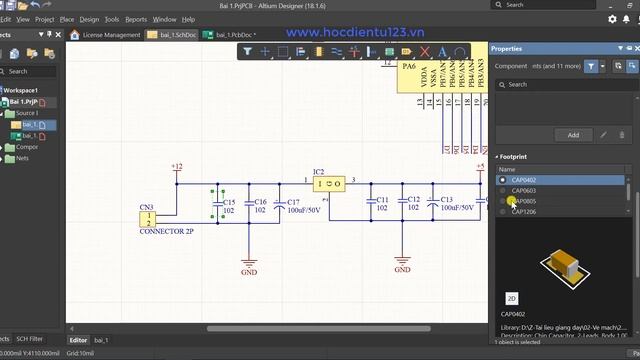The image size is (640, 360).
Task: Click the compile project icon in Projects panel
Action: [x=14, y=53]
